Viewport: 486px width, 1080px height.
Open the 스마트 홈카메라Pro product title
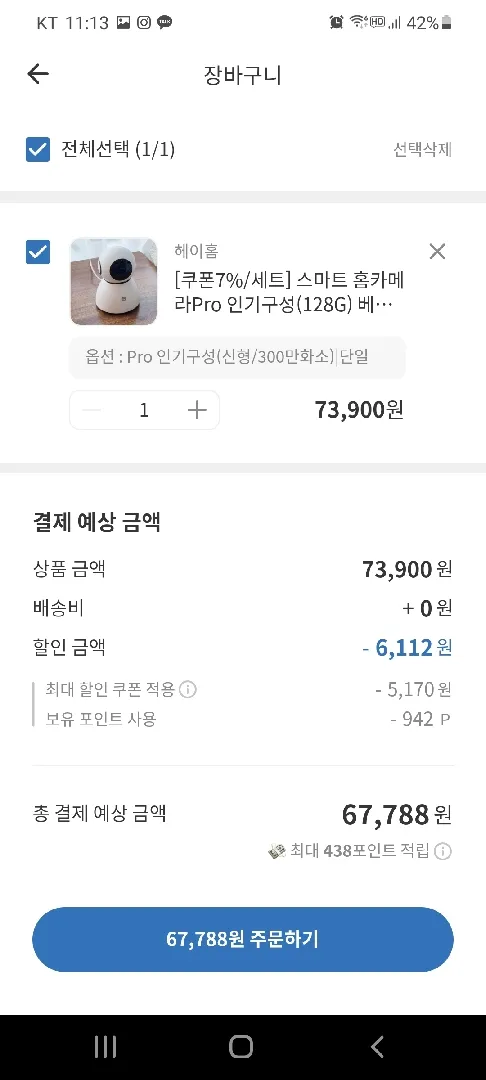tap(290, 292)
